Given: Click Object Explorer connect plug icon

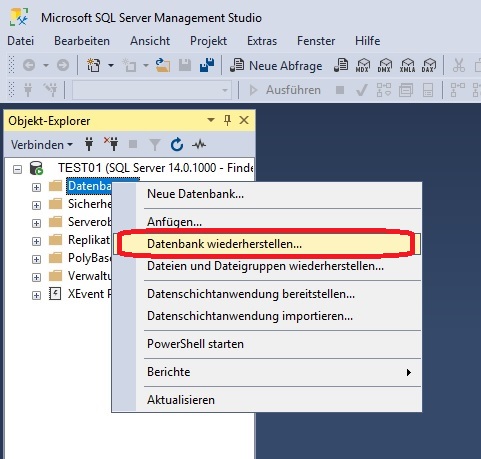Looking at the screenshot, I should [x=89, y=144].
